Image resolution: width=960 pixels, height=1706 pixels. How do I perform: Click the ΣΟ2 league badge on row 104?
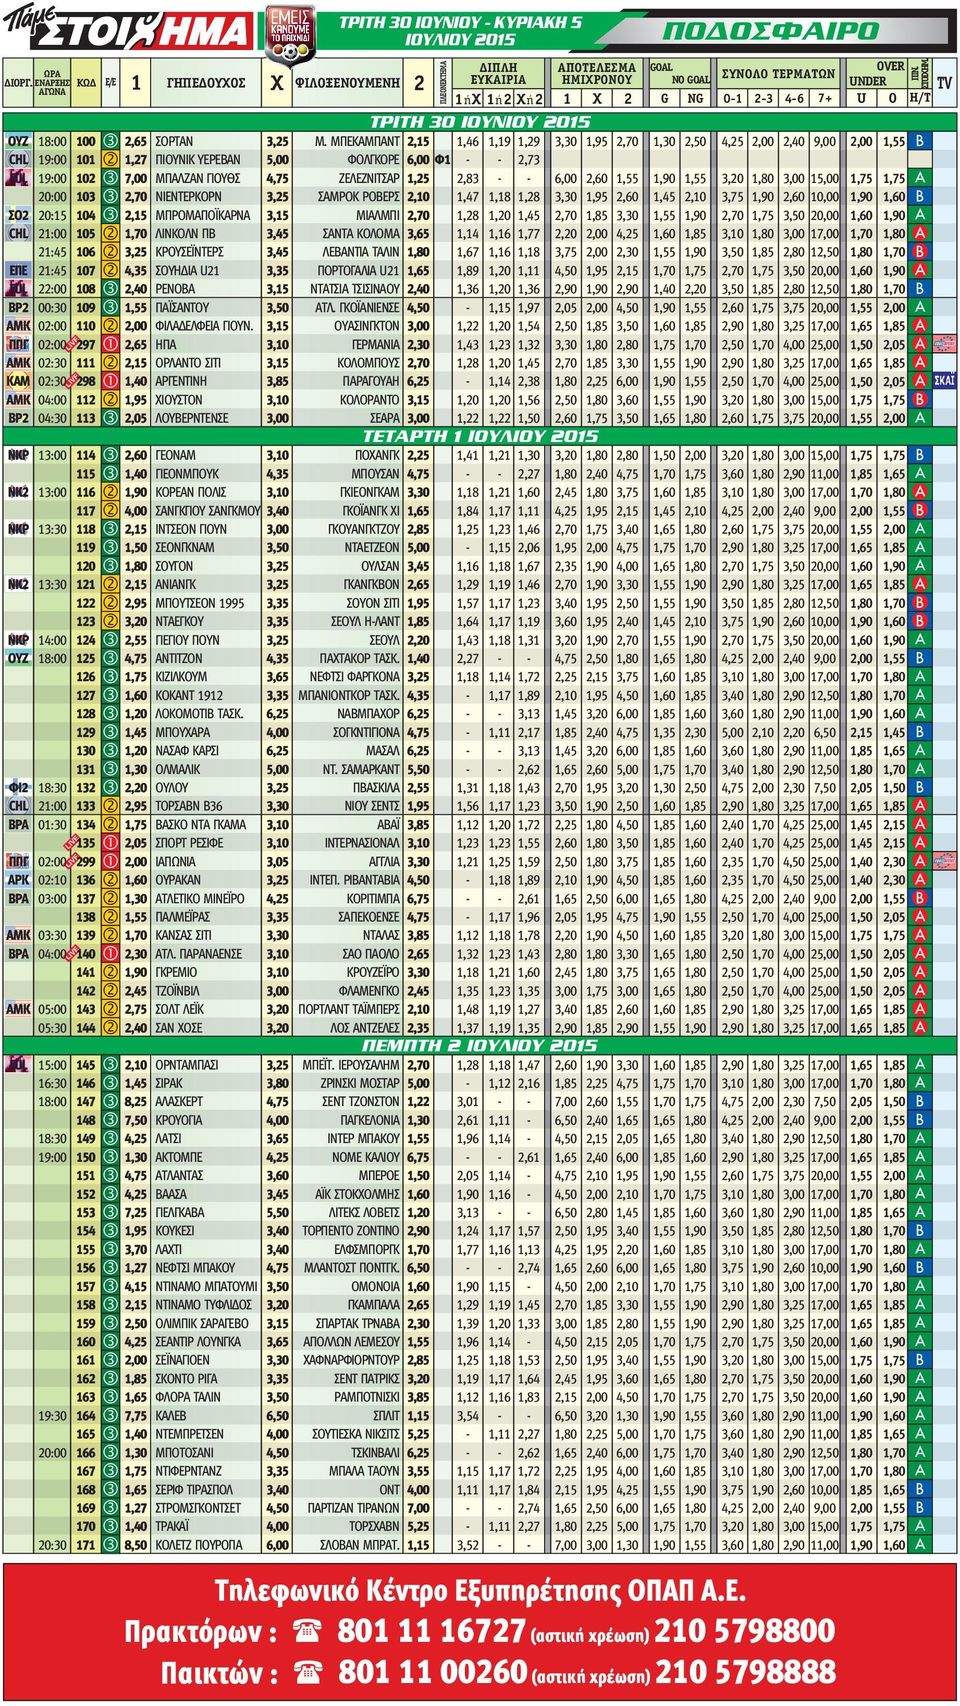point(18,215)
